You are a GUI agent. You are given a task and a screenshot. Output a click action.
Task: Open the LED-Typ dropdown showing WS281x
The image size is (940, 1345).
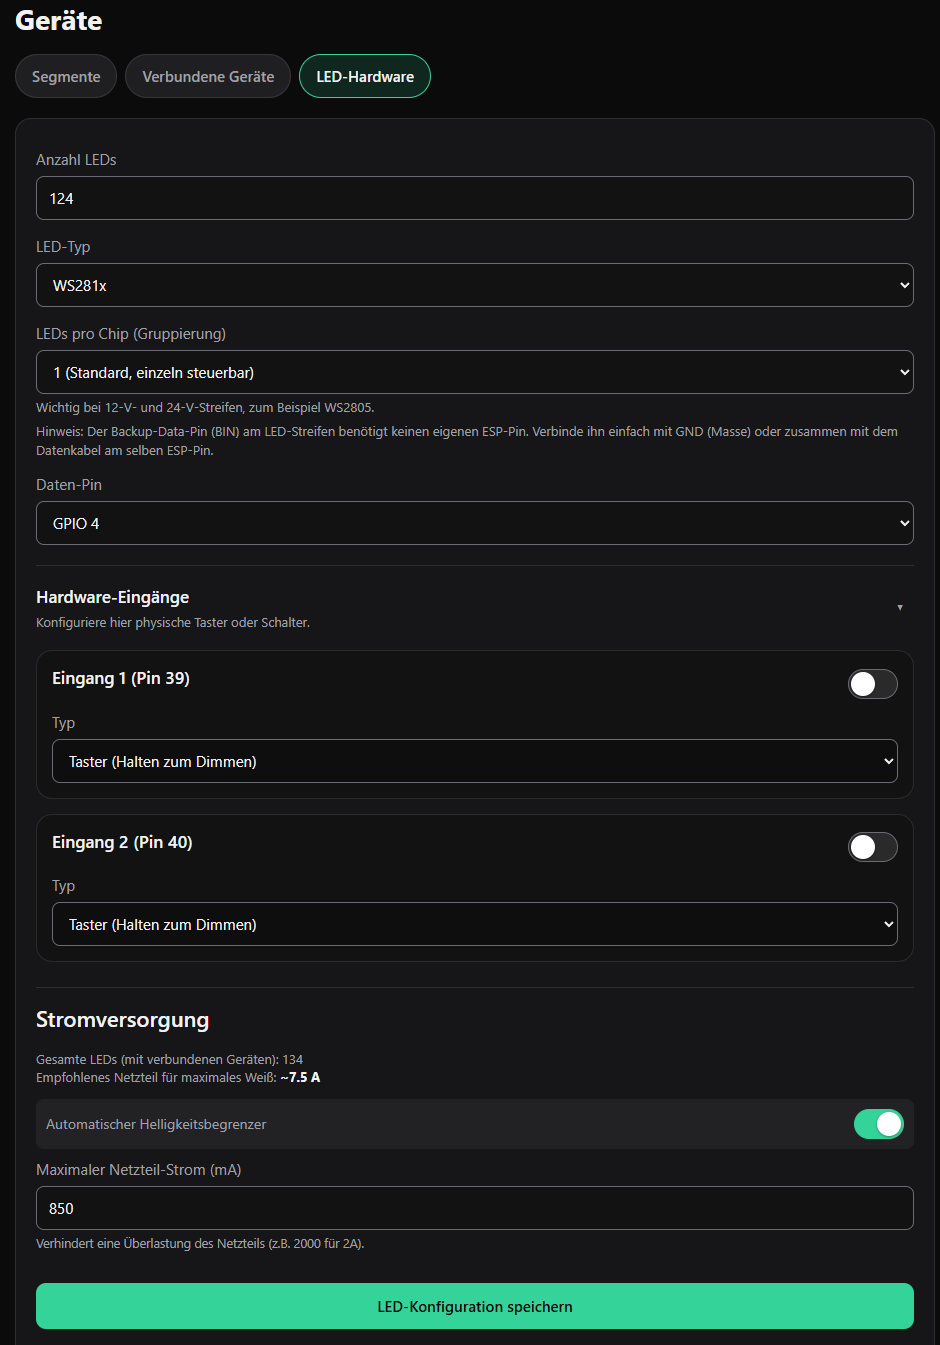[475, 285]
